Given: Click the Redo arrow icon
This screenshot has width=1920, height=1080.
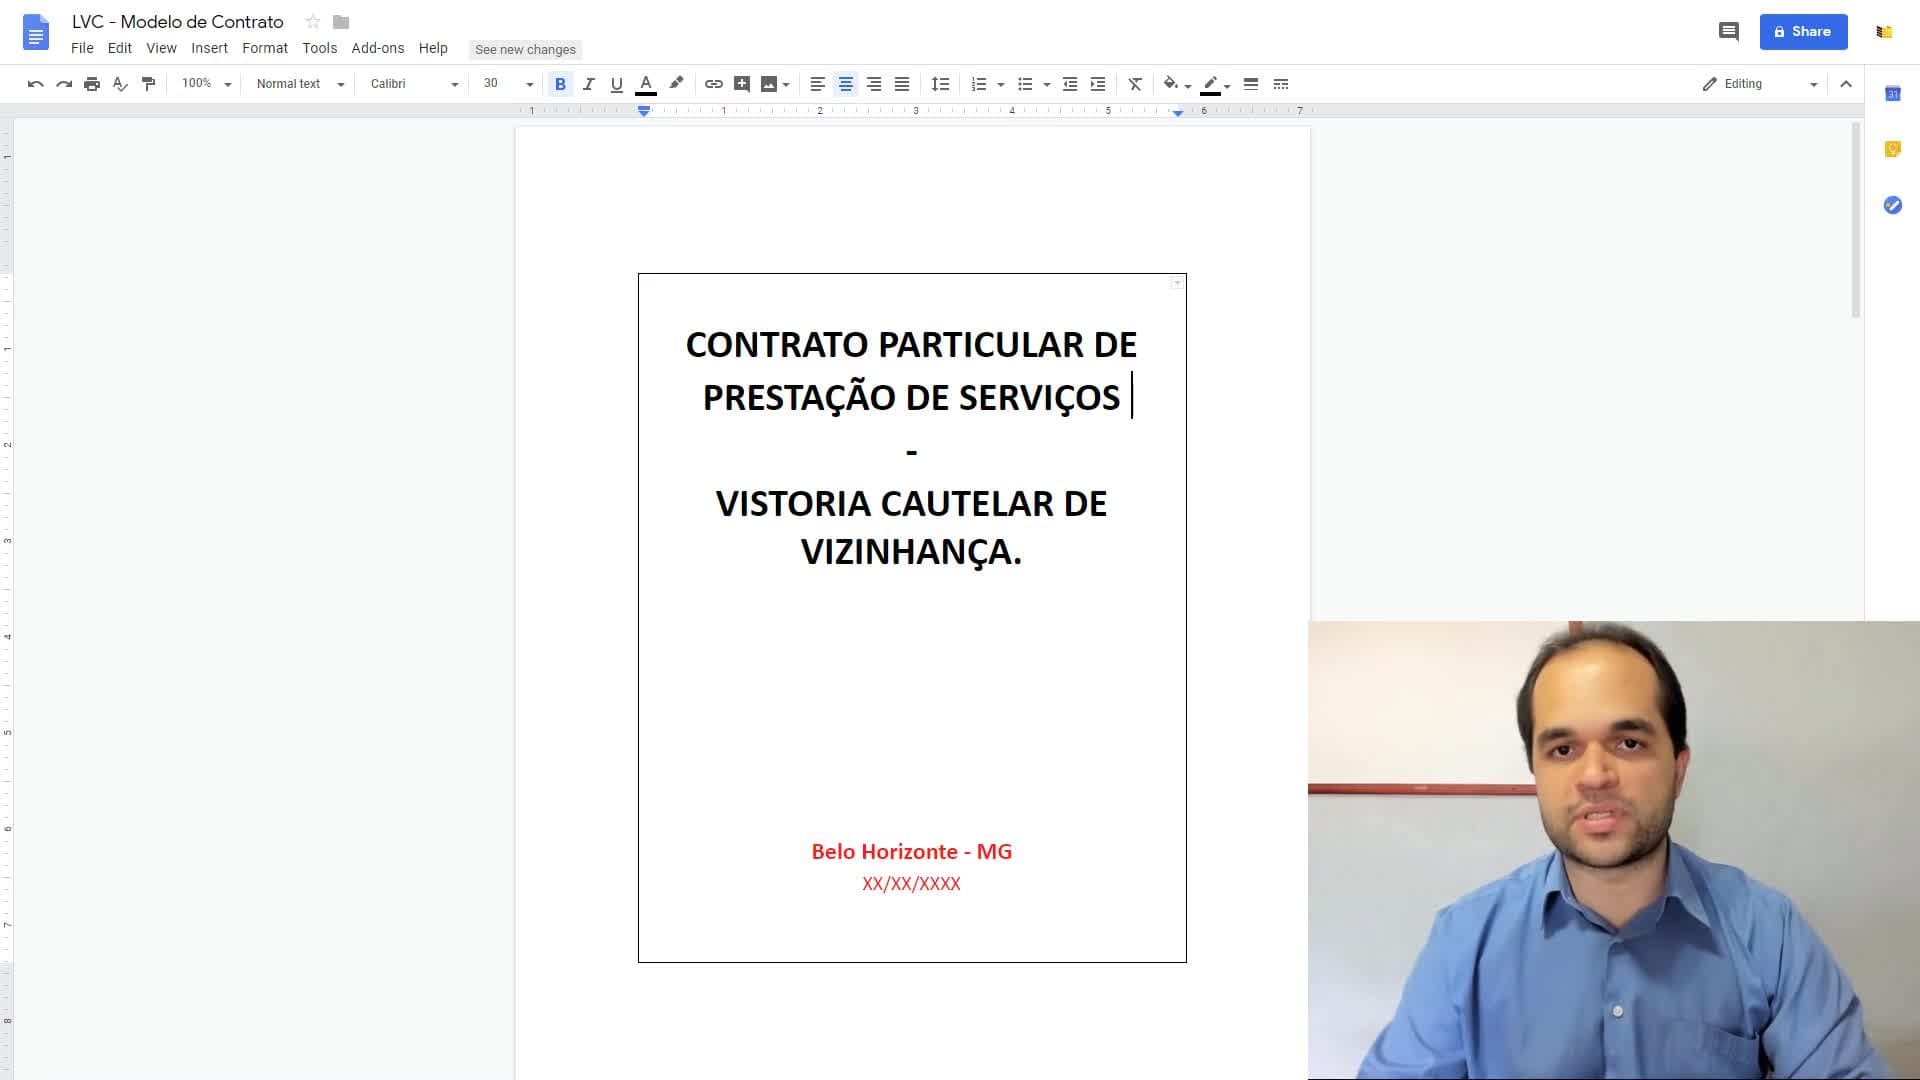Looking at the screenshot, I should [x=64, y=84].
